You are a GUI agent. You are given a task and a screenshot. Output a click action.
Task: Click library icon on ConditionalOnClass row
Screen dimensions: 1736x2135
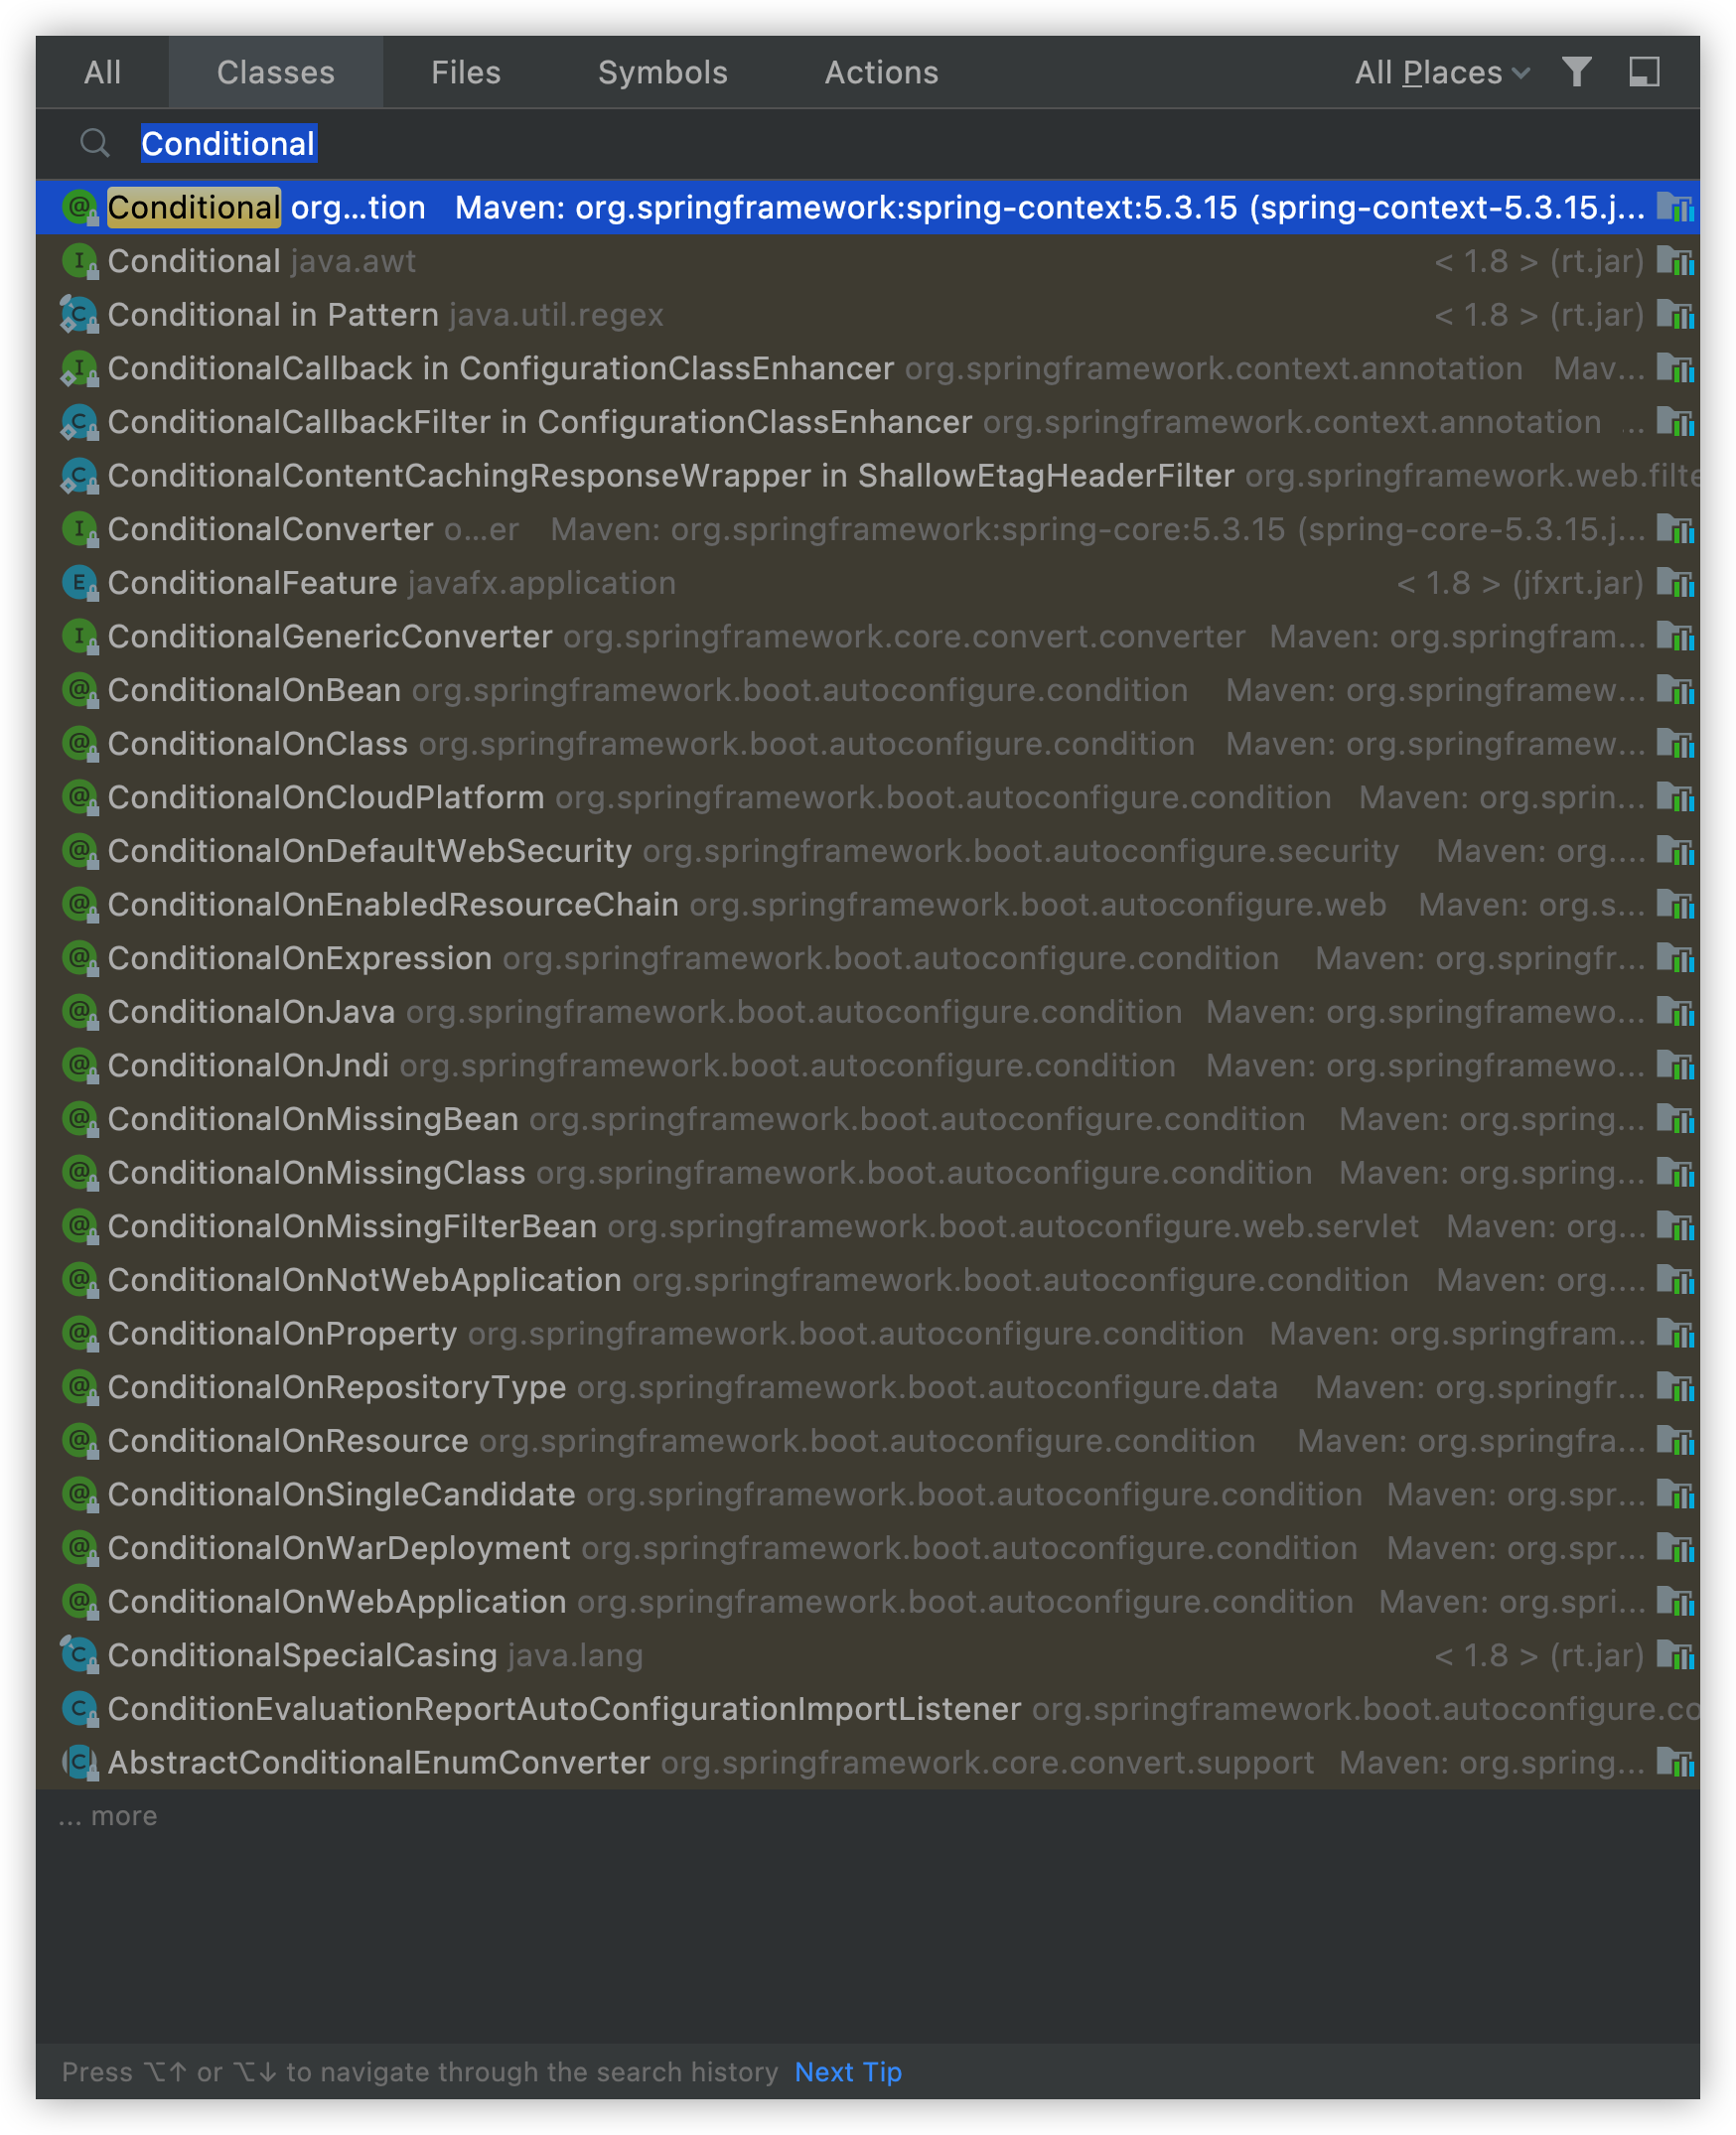coord(1675,743)
